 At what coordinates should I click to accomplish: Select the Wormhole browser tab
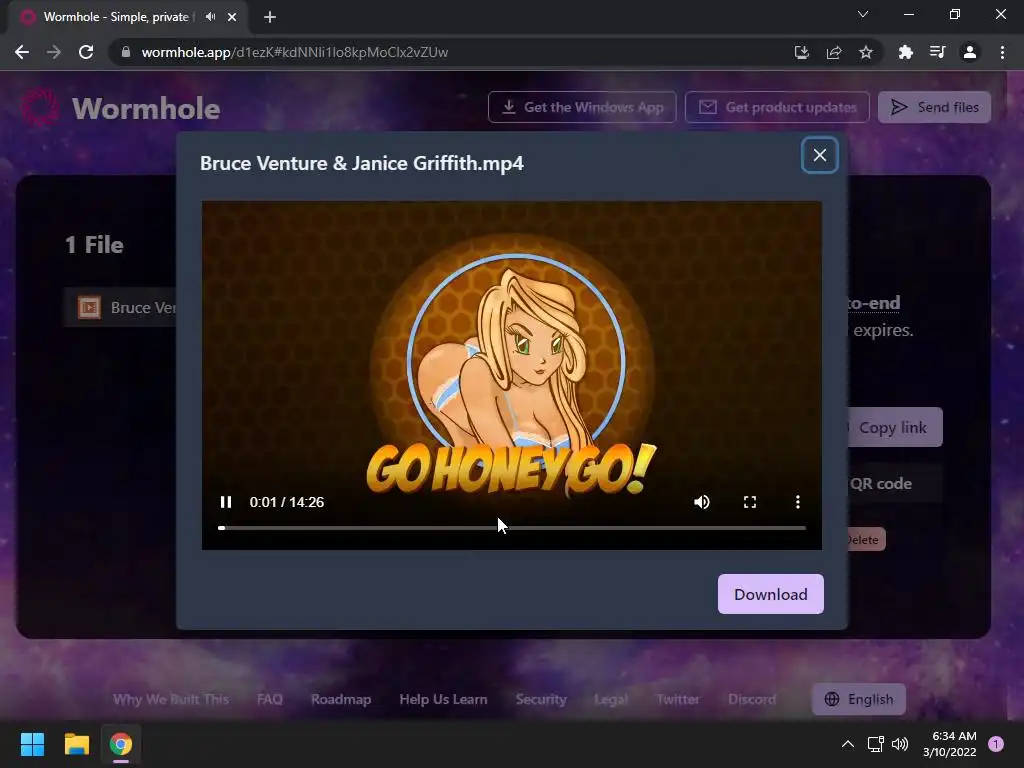127,17
